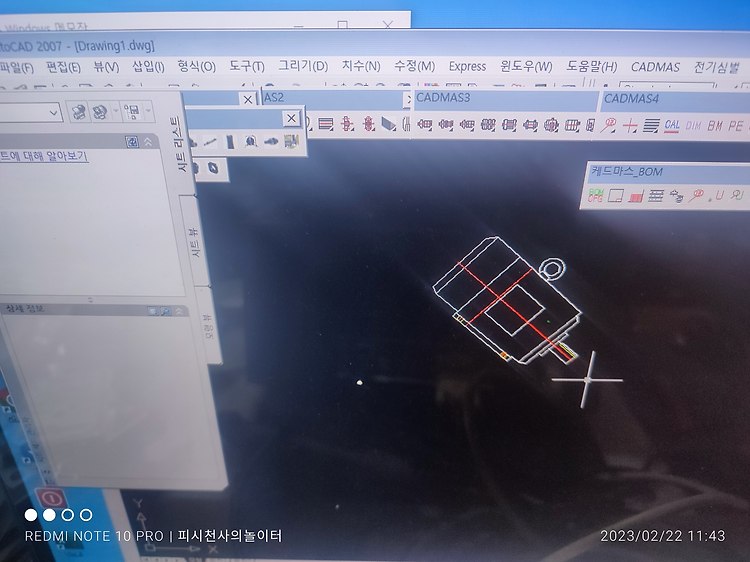Open the 도움말(H) menu
This screenshot has height=562, width=750.
tap(592, 66)
